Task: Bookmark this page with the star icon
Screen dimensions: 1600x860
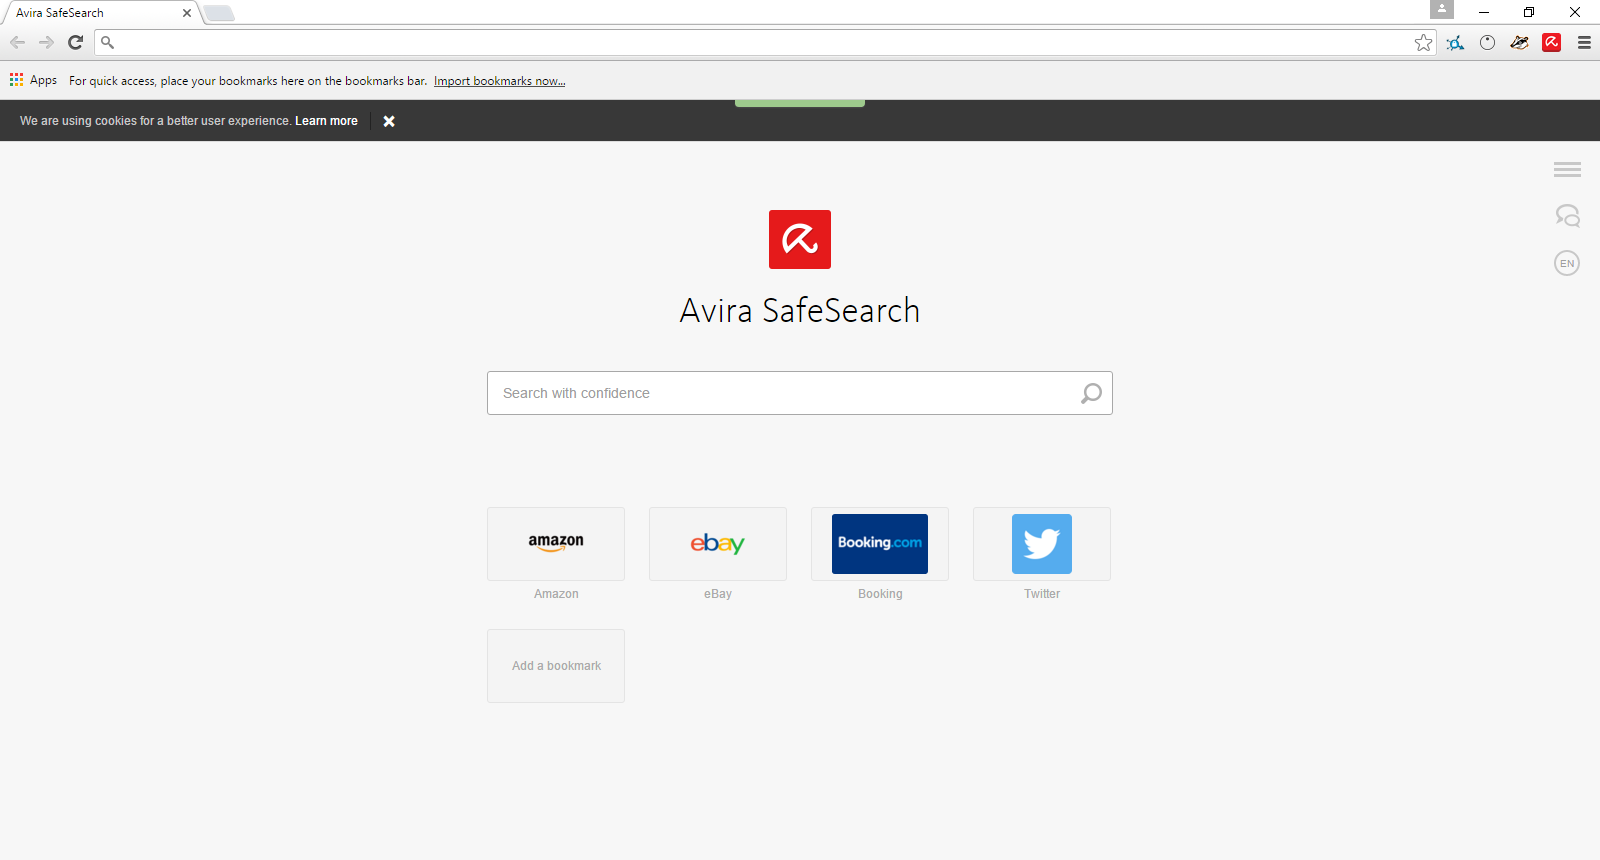Action: click(x=1424, y=42)
